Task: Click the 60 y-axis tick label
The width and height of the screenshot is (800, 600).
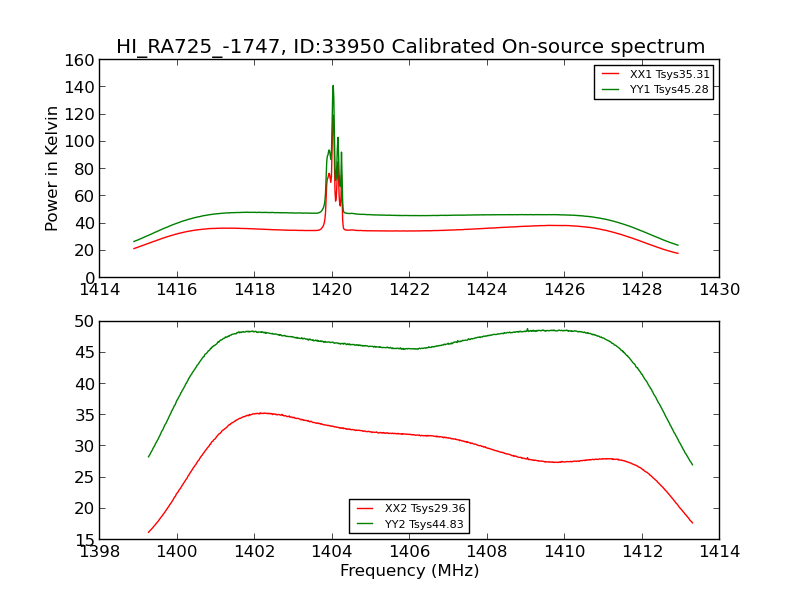Action: [x=85, y=196]
